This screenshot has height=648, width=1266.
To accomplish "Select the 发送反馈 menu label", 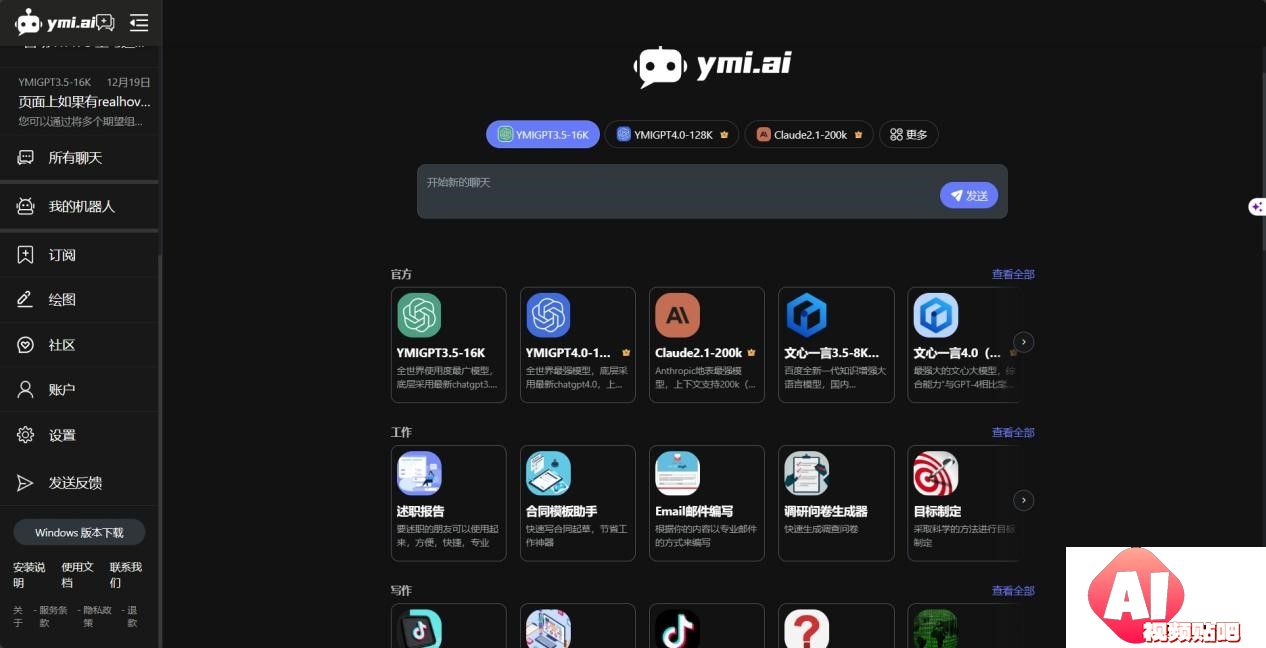I will (x=75, y=483).
